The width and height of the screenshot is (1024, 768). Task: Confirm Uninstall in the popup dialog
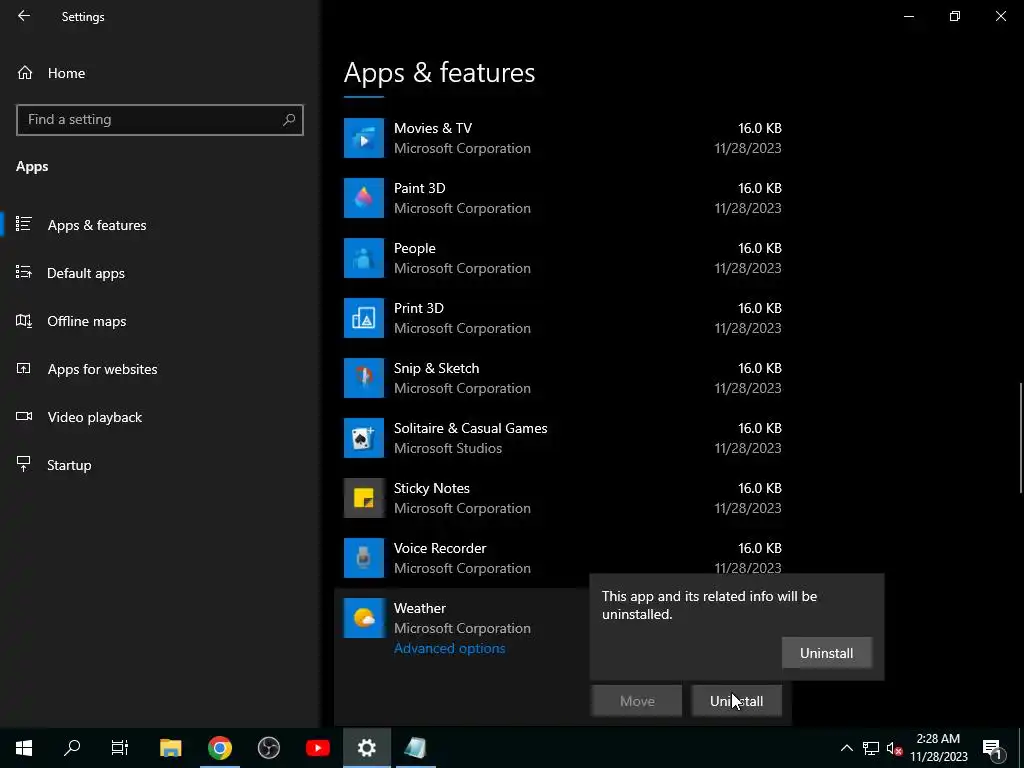point(826,653)
